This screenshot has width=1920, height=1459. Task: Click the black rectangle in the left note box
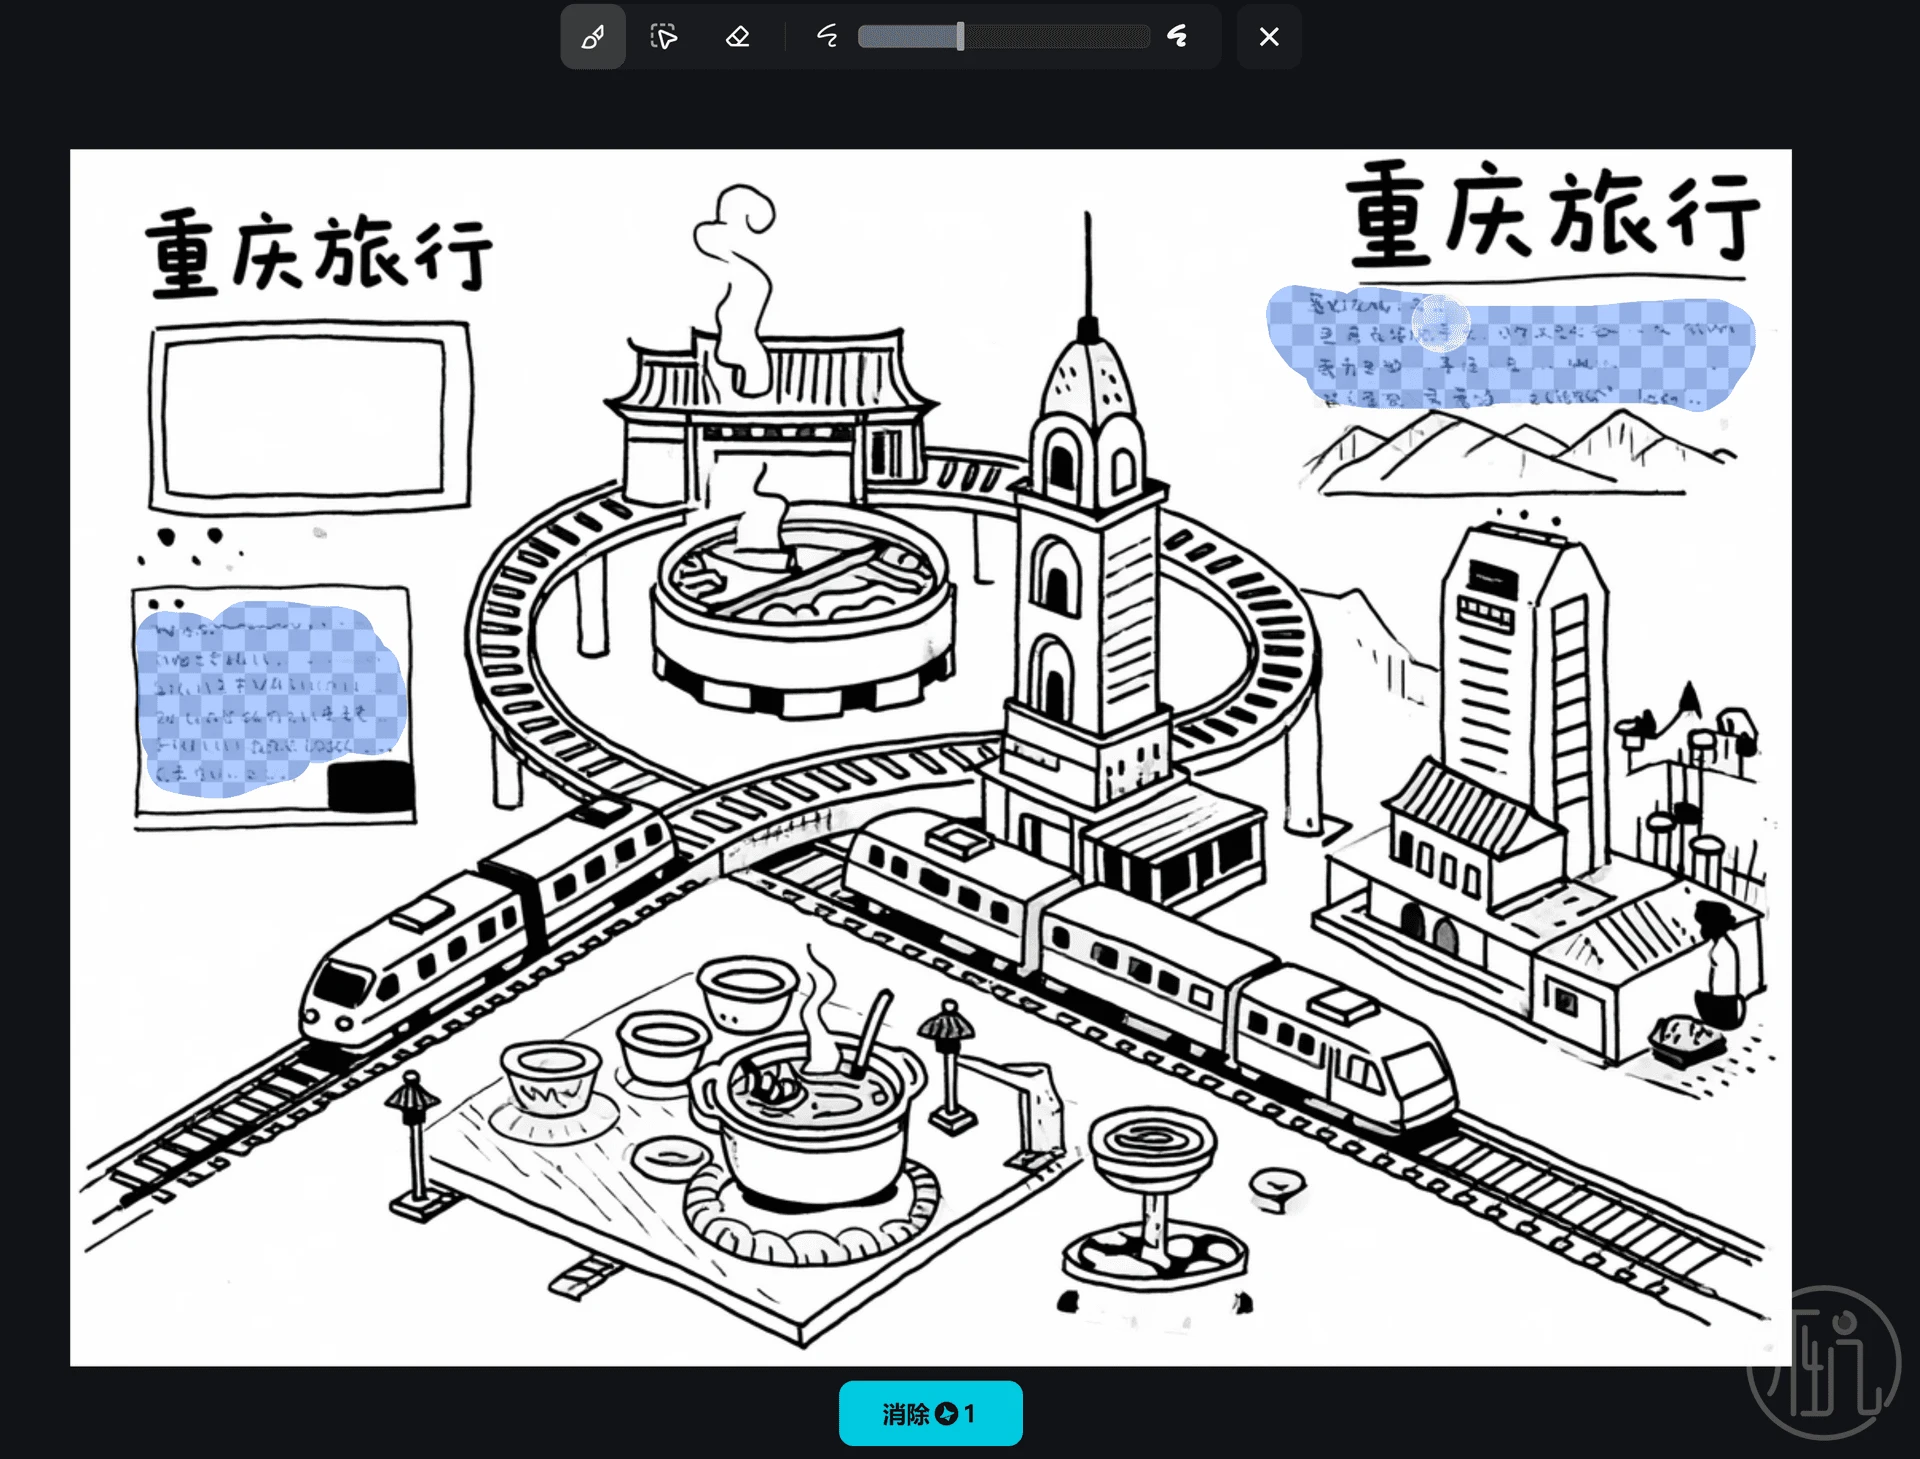pyautogui.click(x=370, y=785)
